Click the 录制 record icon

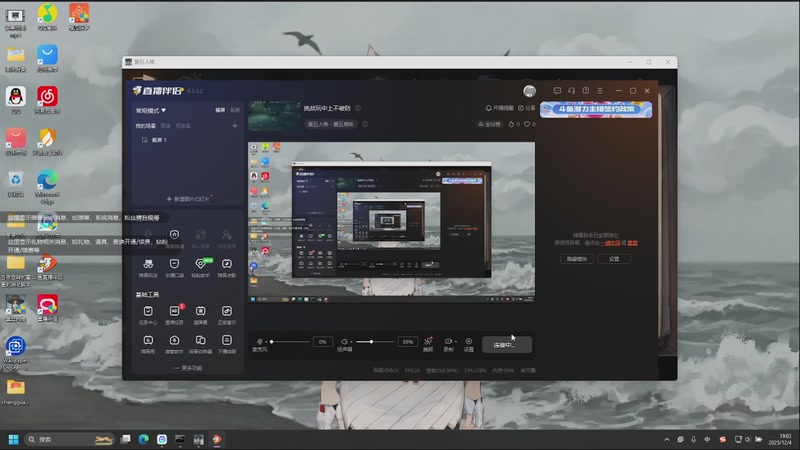[447, 341]
